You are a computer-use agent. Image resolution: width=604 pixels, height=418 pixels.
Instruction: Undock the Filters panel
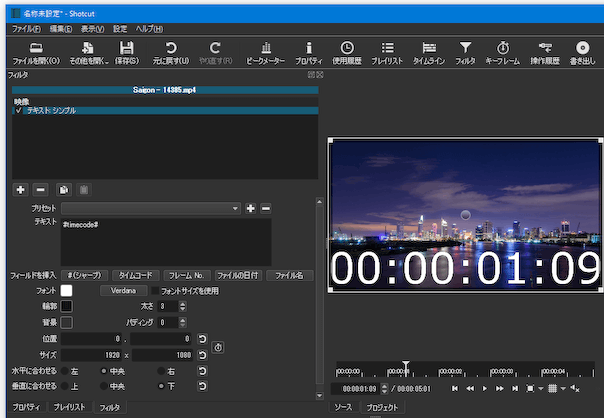click(x=311, y=75)
